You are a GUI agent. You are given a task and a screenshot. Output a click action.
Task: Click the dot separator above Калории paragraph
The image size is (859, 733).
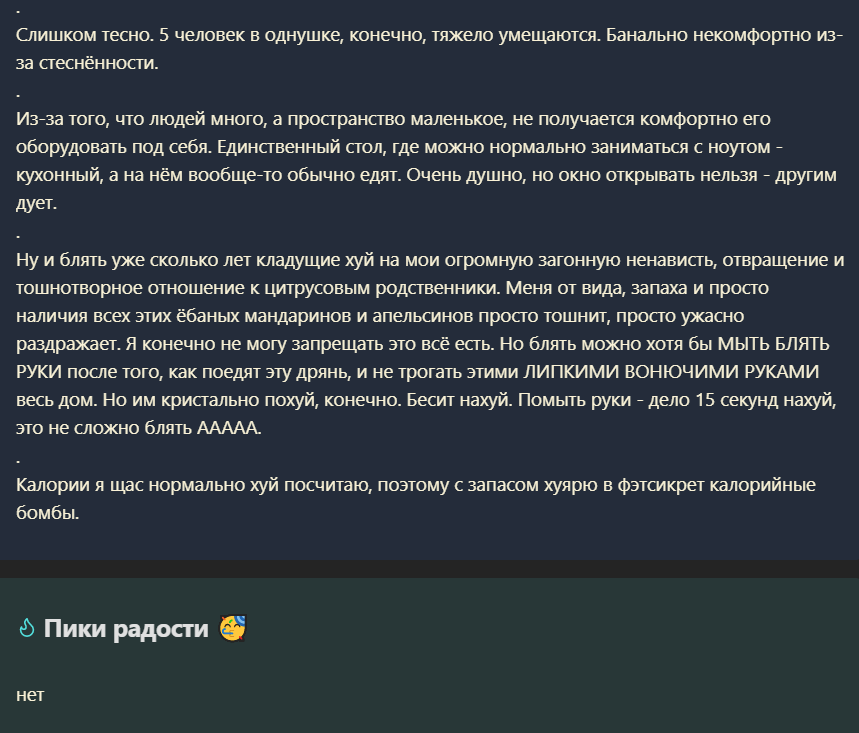click(19, 461)
